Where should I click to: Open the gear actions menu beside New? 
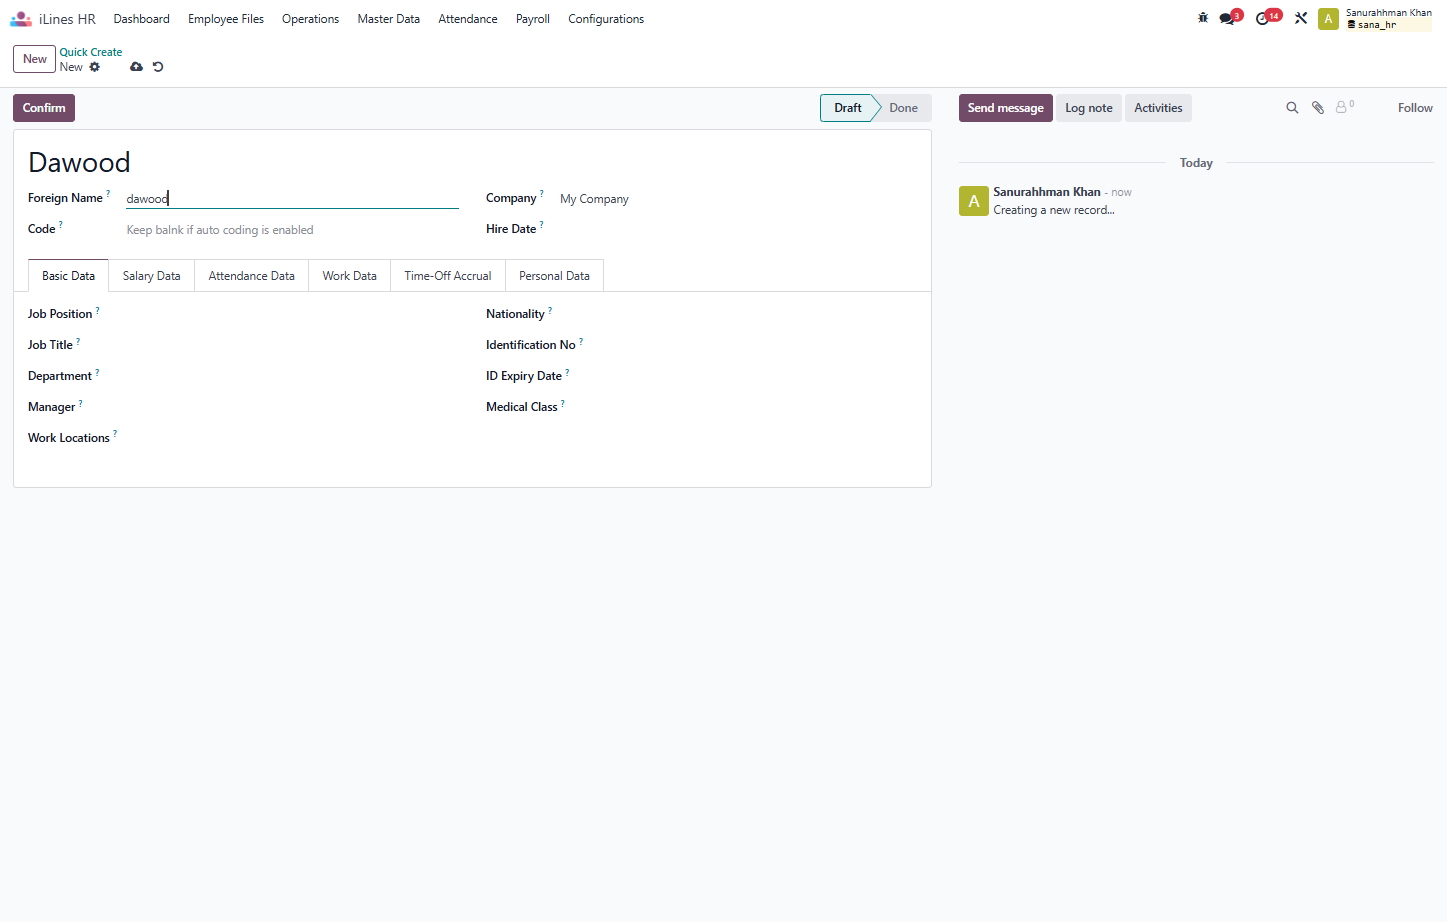point(95,67)
